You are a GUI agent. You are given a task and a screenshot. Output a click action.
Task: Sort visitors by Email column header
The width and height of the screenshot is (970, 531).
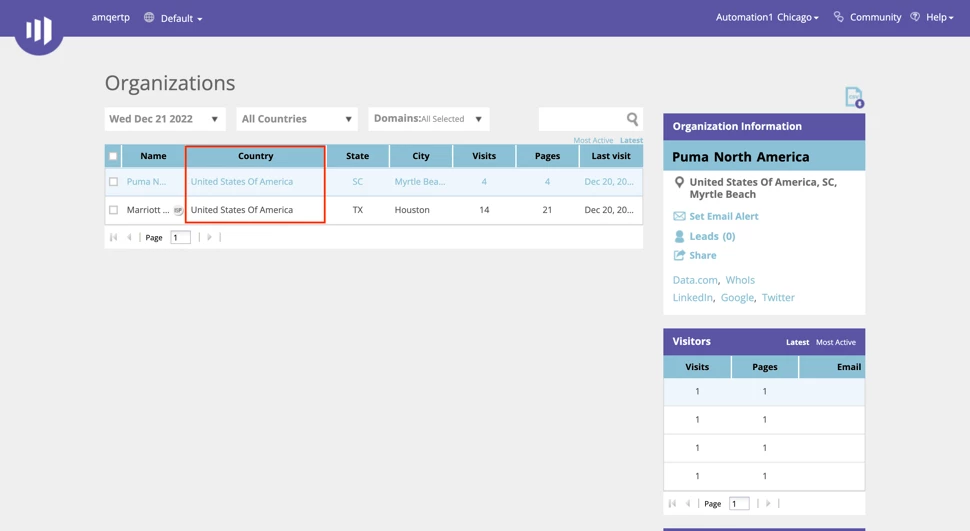tap(833, 367)
